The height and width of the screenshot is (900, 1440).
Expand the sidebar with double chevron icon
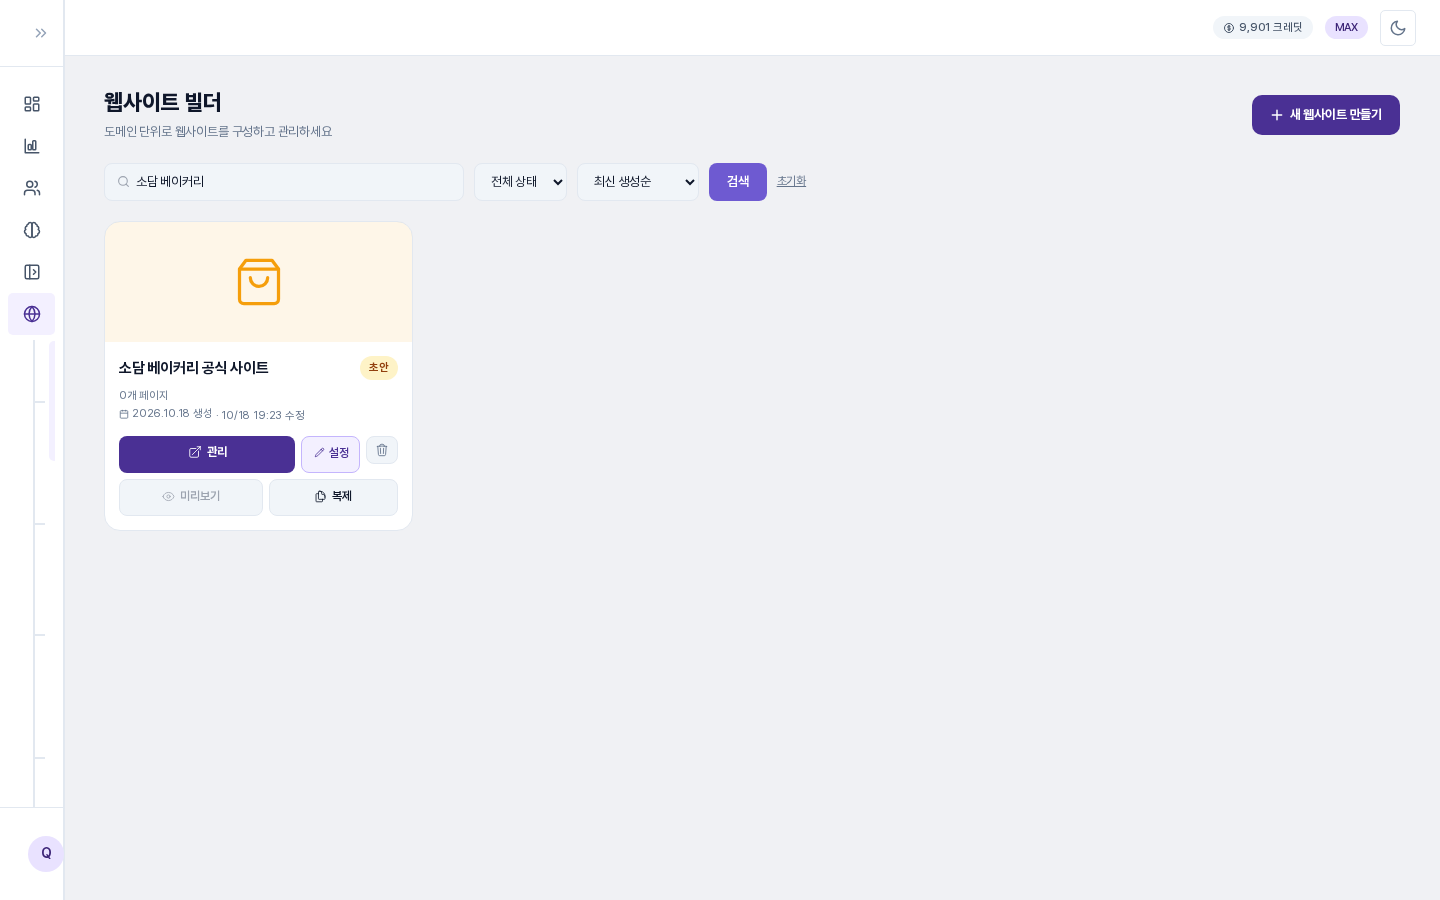41,33
